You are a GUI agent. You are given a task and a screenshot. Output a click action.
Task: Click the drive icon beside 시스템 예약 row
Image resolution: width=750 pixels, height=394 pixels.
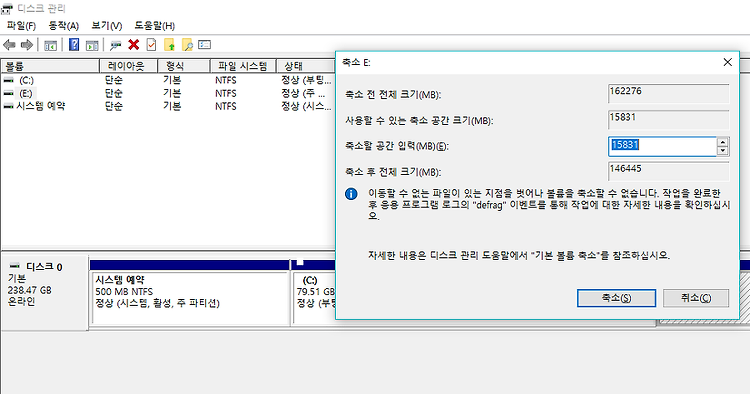tap(9, 106)
